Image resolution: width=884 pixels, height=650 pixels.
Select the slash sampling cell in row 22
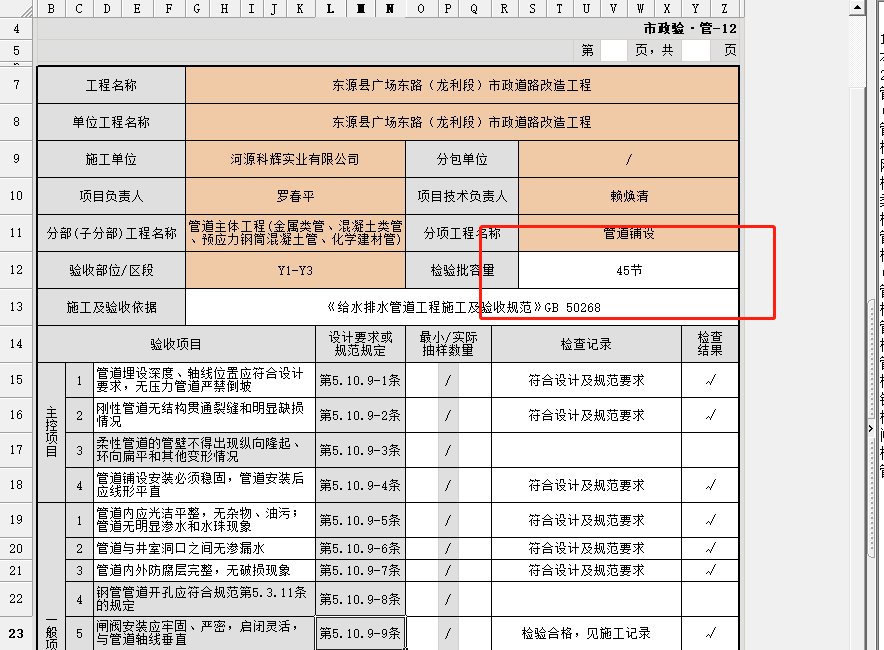coord(448,599)
